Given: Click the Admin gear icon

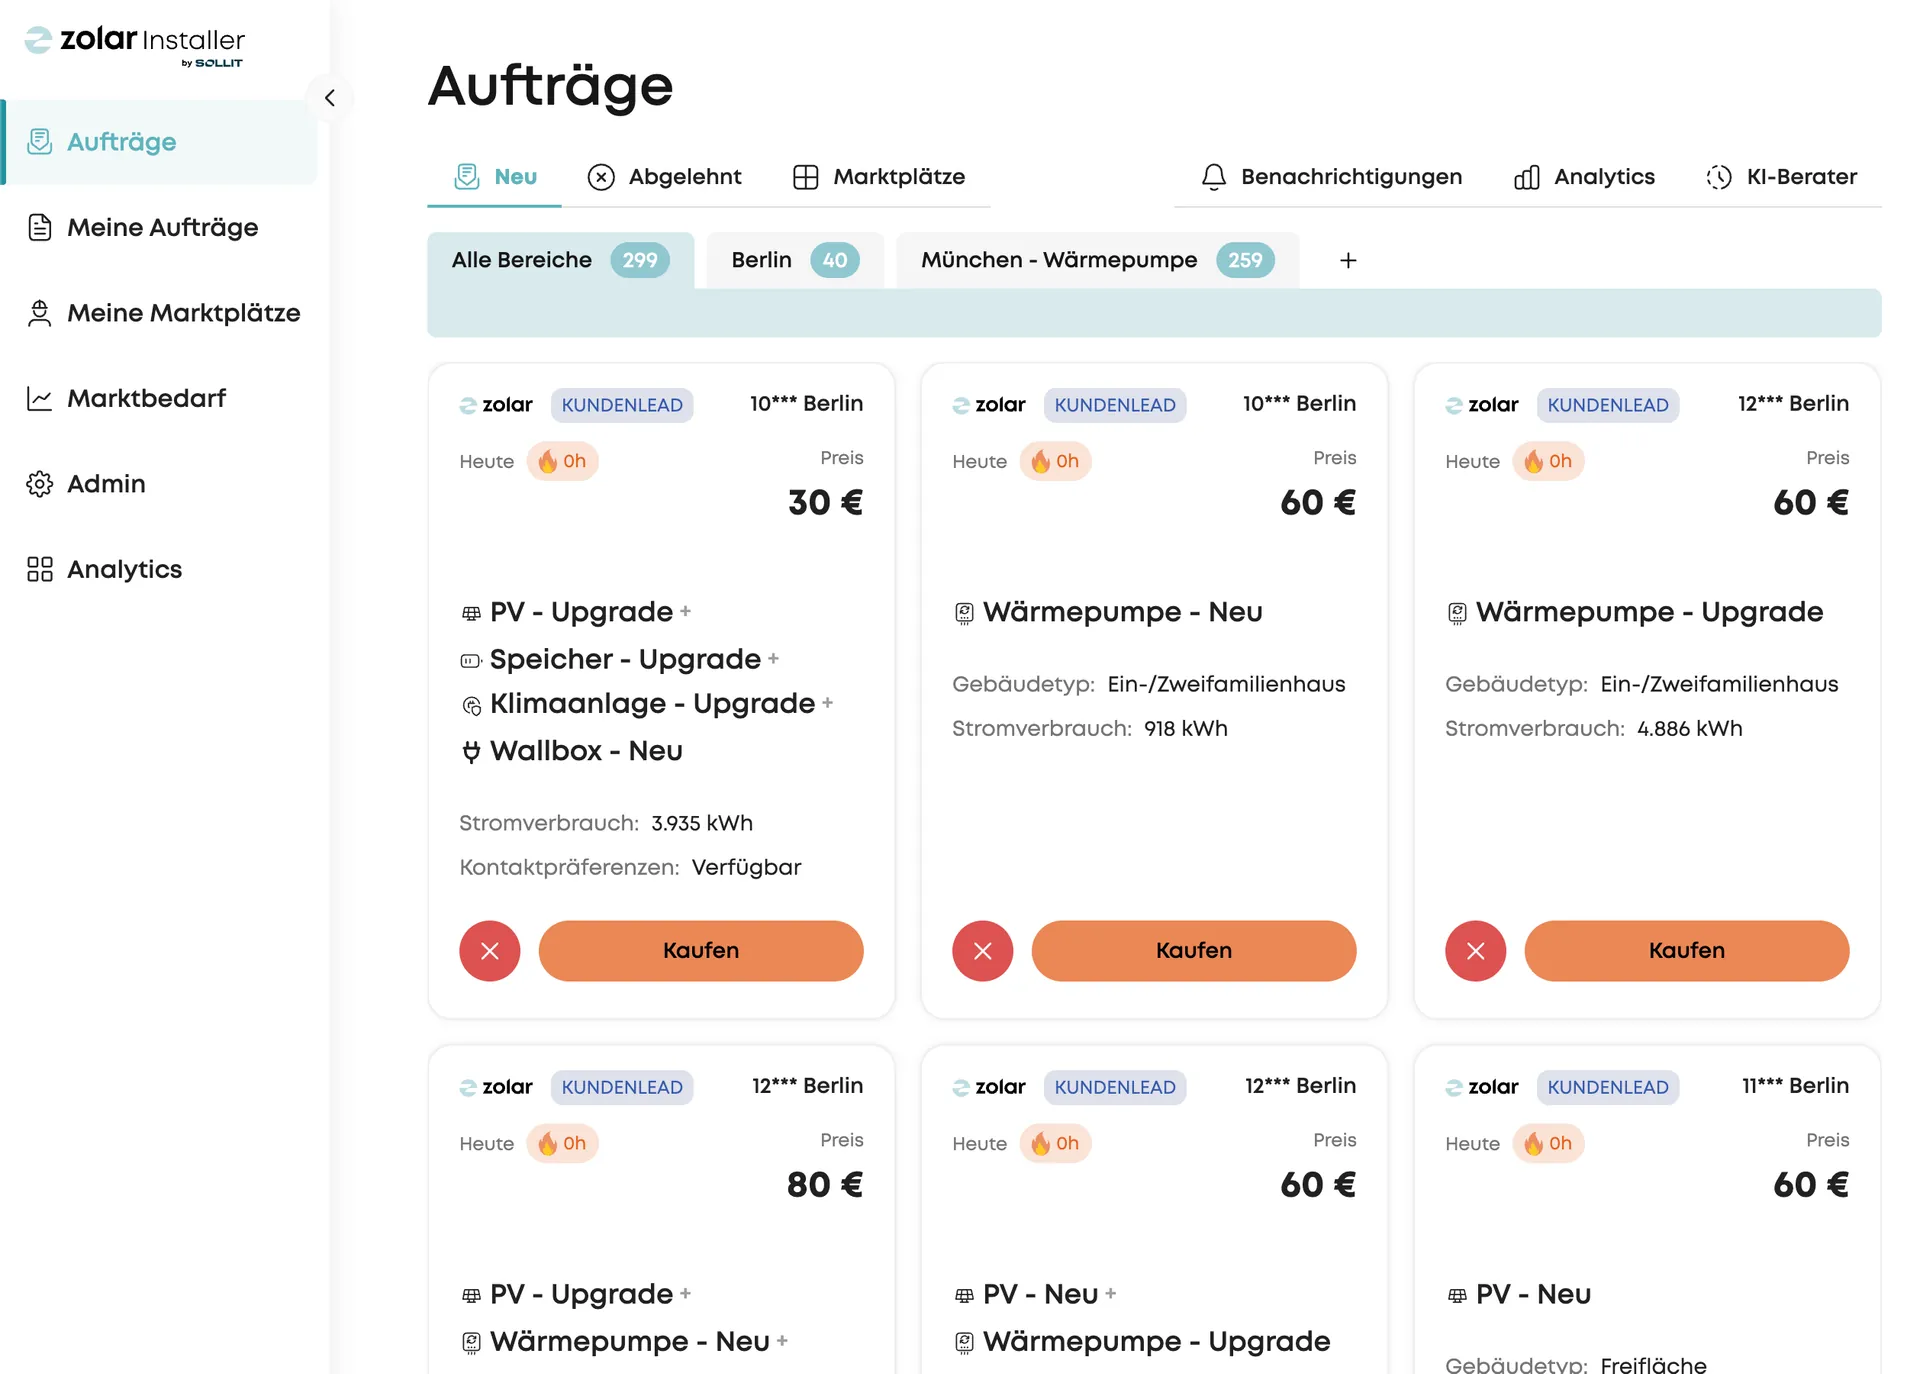Looking at the screenshot, I should pyautogui.click(x=40, y=484).
